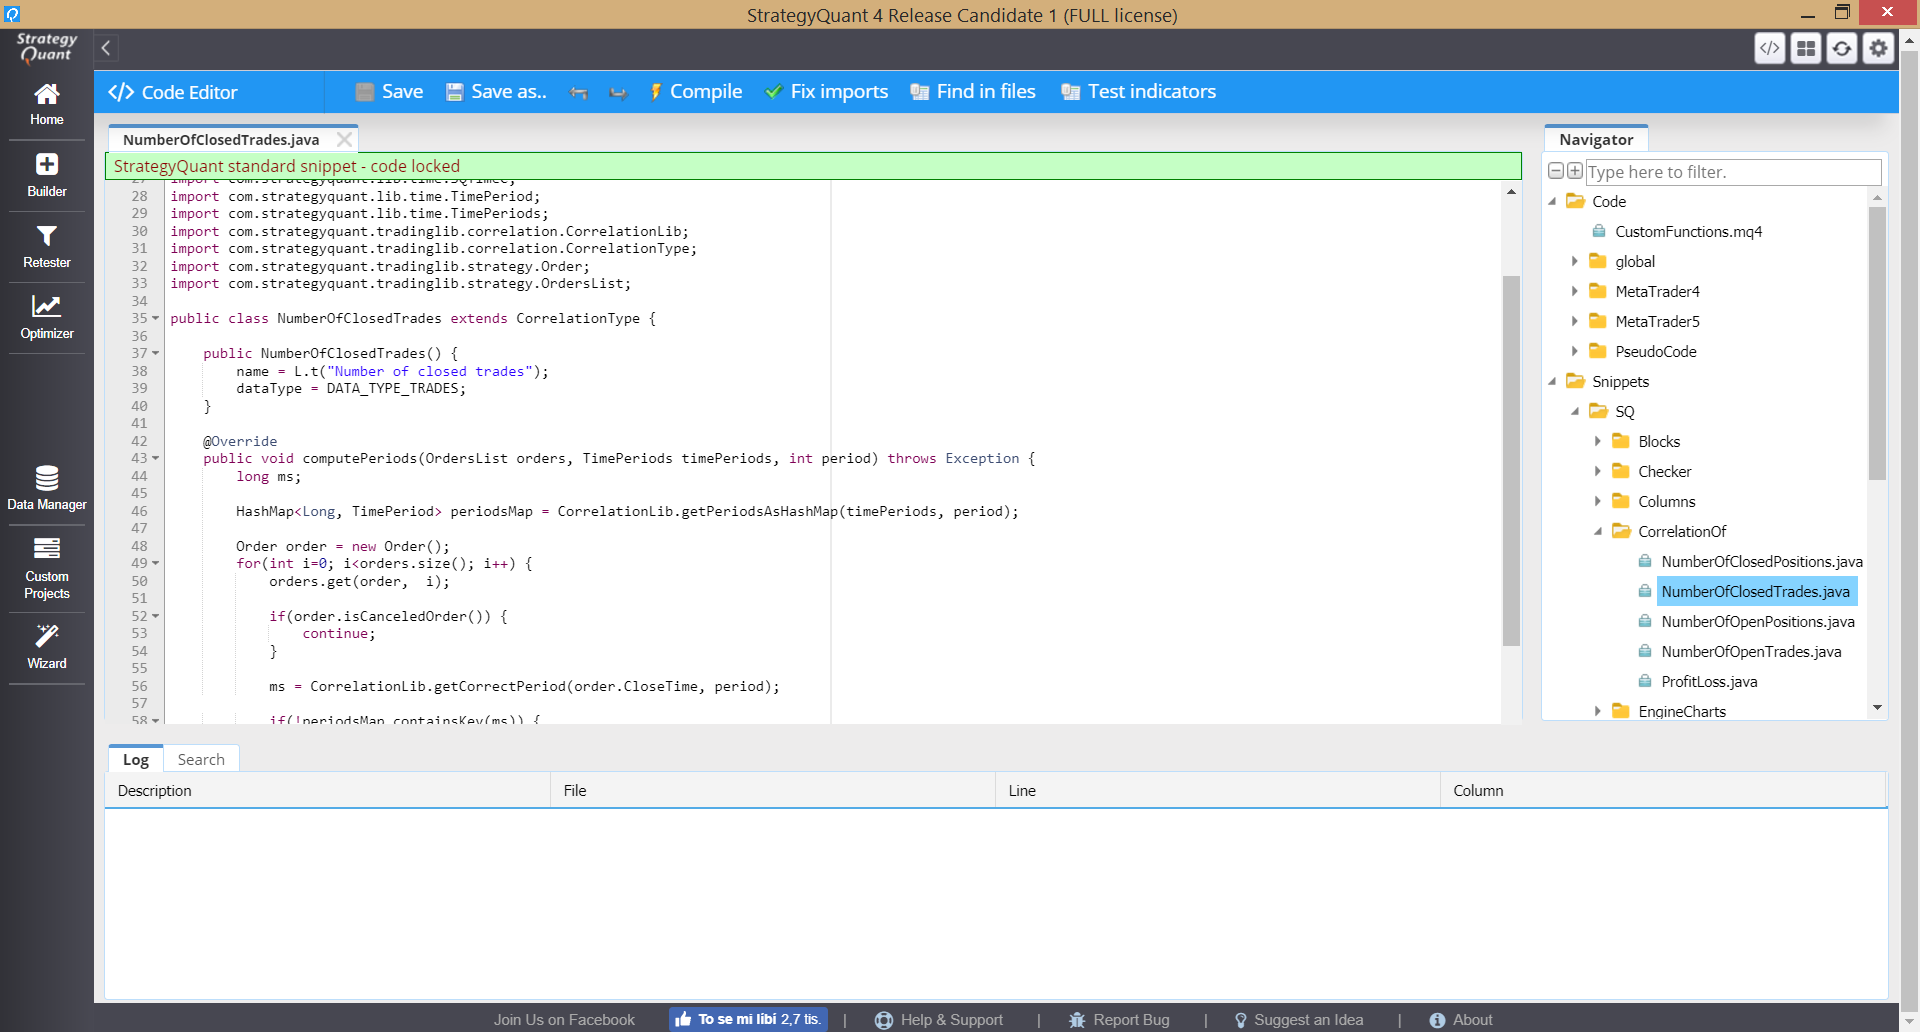Collapse the CorrelationOf folder
The image size is (1920, 1032).
pyautogui.click(x=1598, y=531)
